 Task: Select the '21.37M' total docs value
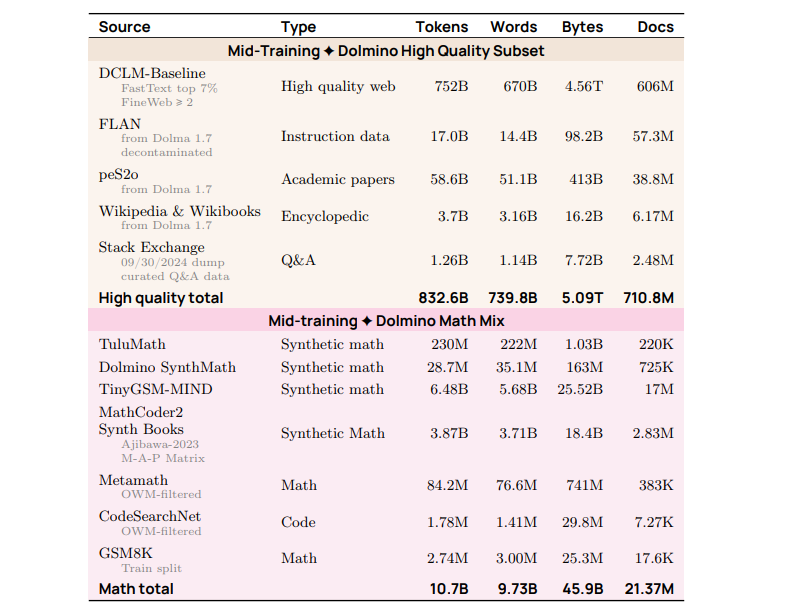point(649,589)
